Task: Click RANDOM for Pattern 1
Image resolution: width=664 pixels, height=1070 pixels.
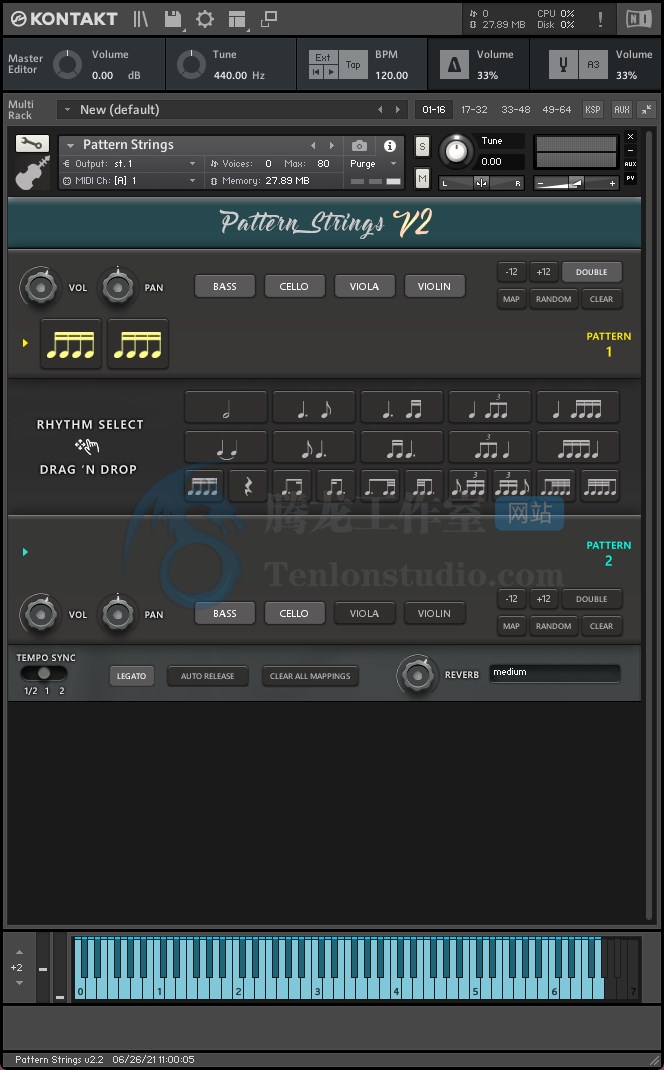Action: coord(553,299)
